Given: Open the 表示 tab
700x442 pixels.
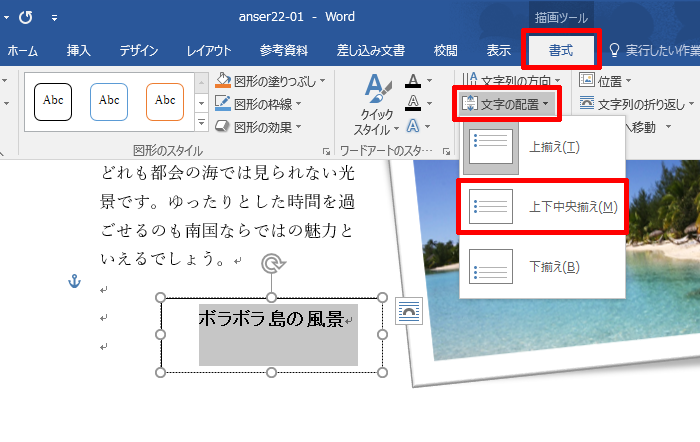Looking at the screenshot, I should tap(498, 50).
